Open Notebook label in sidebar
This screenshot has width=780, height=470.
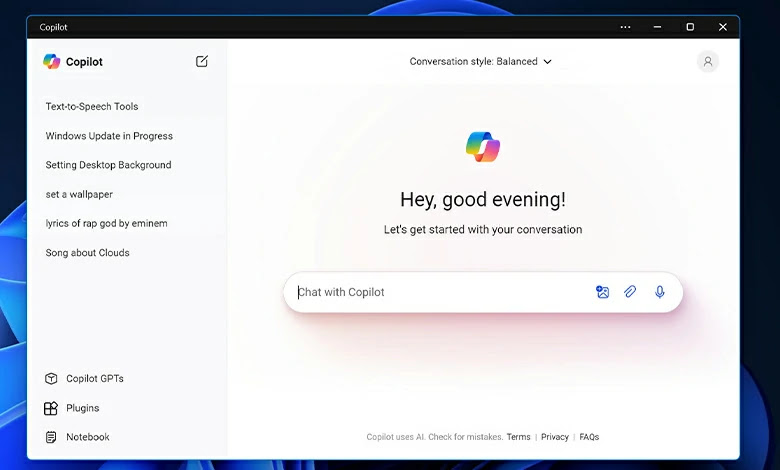pos(88,437)
